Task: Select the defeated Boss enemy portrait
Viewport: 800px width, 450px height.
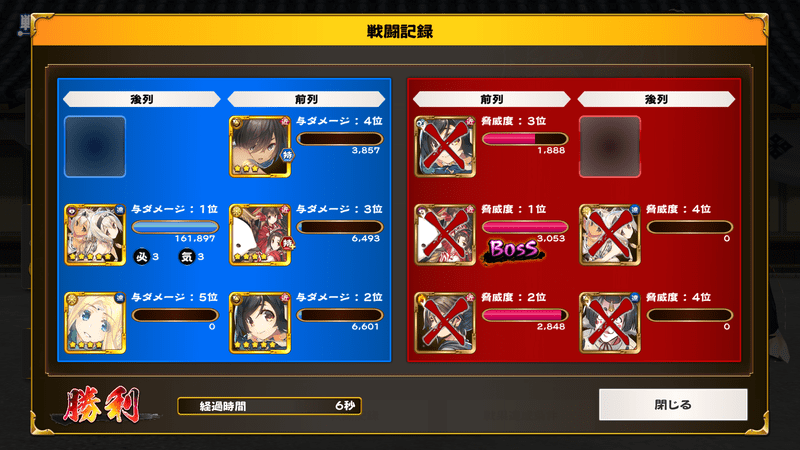Action: point(445,235)
